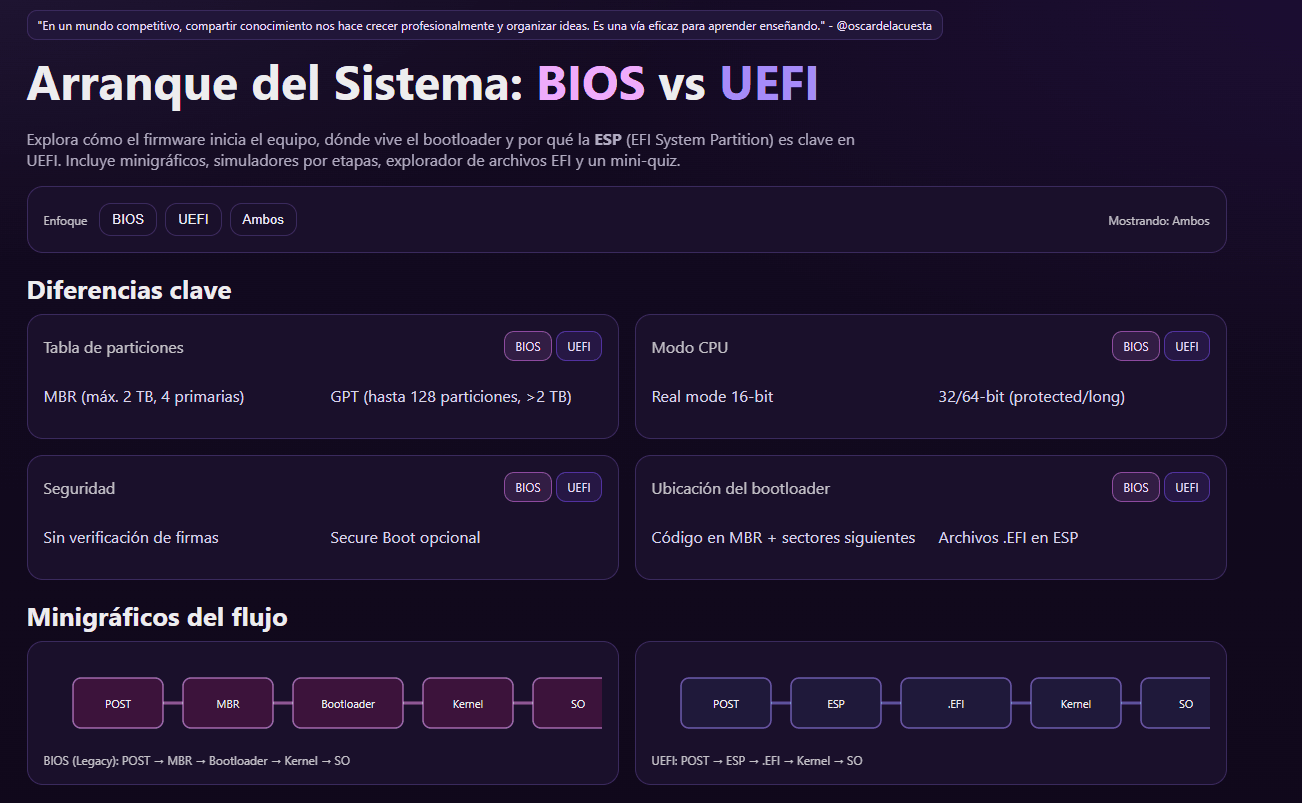Select the UEFI focus filter button
This screenshot has width=1302, height=803.
coord(193,220)
